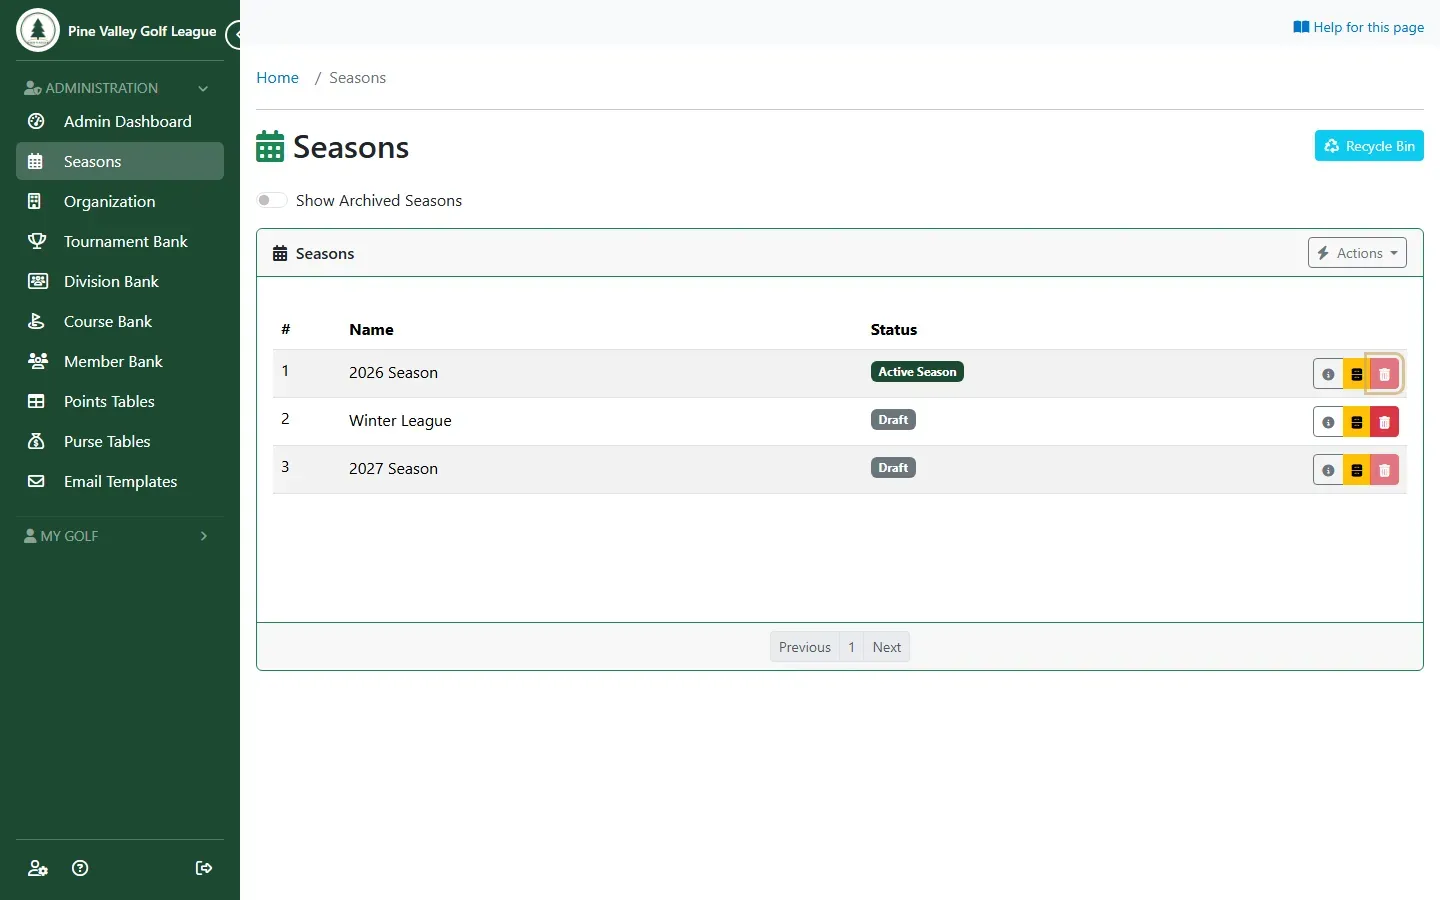Click the Purse Tables money bag icon
1440x900 pixels.
[36, 441]
